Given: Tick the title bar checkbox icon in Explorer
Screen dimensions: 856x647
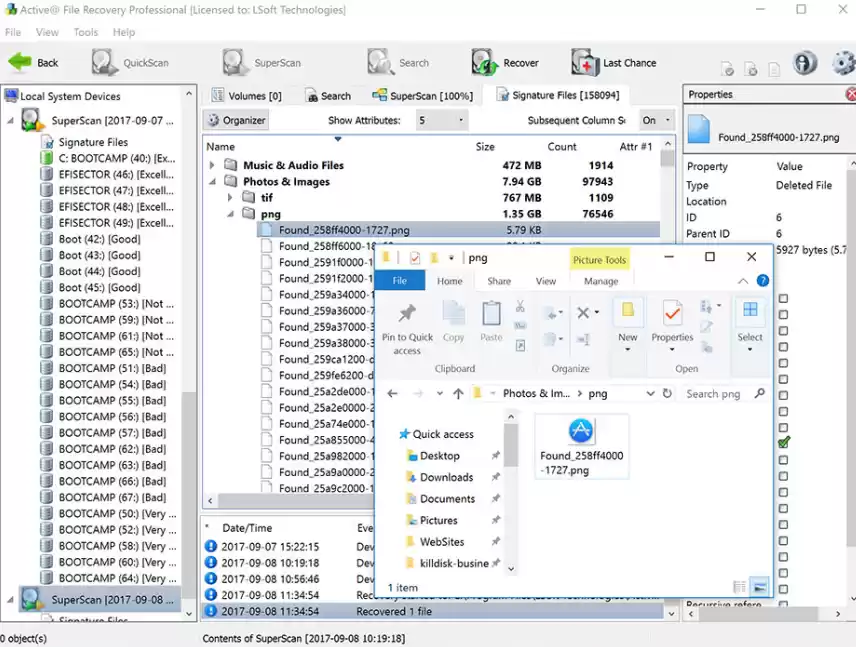Looking at the screenshot, I should pos(414,259).
